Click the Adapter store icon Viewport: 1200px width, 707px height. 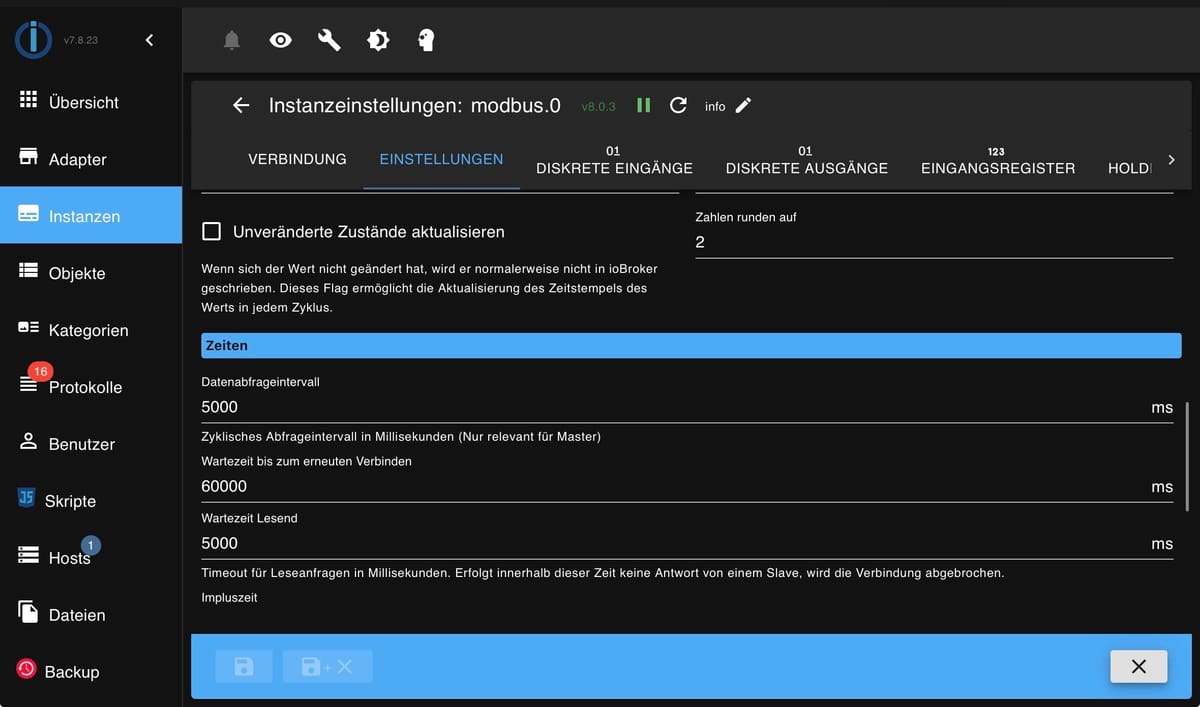pos(28,157)
